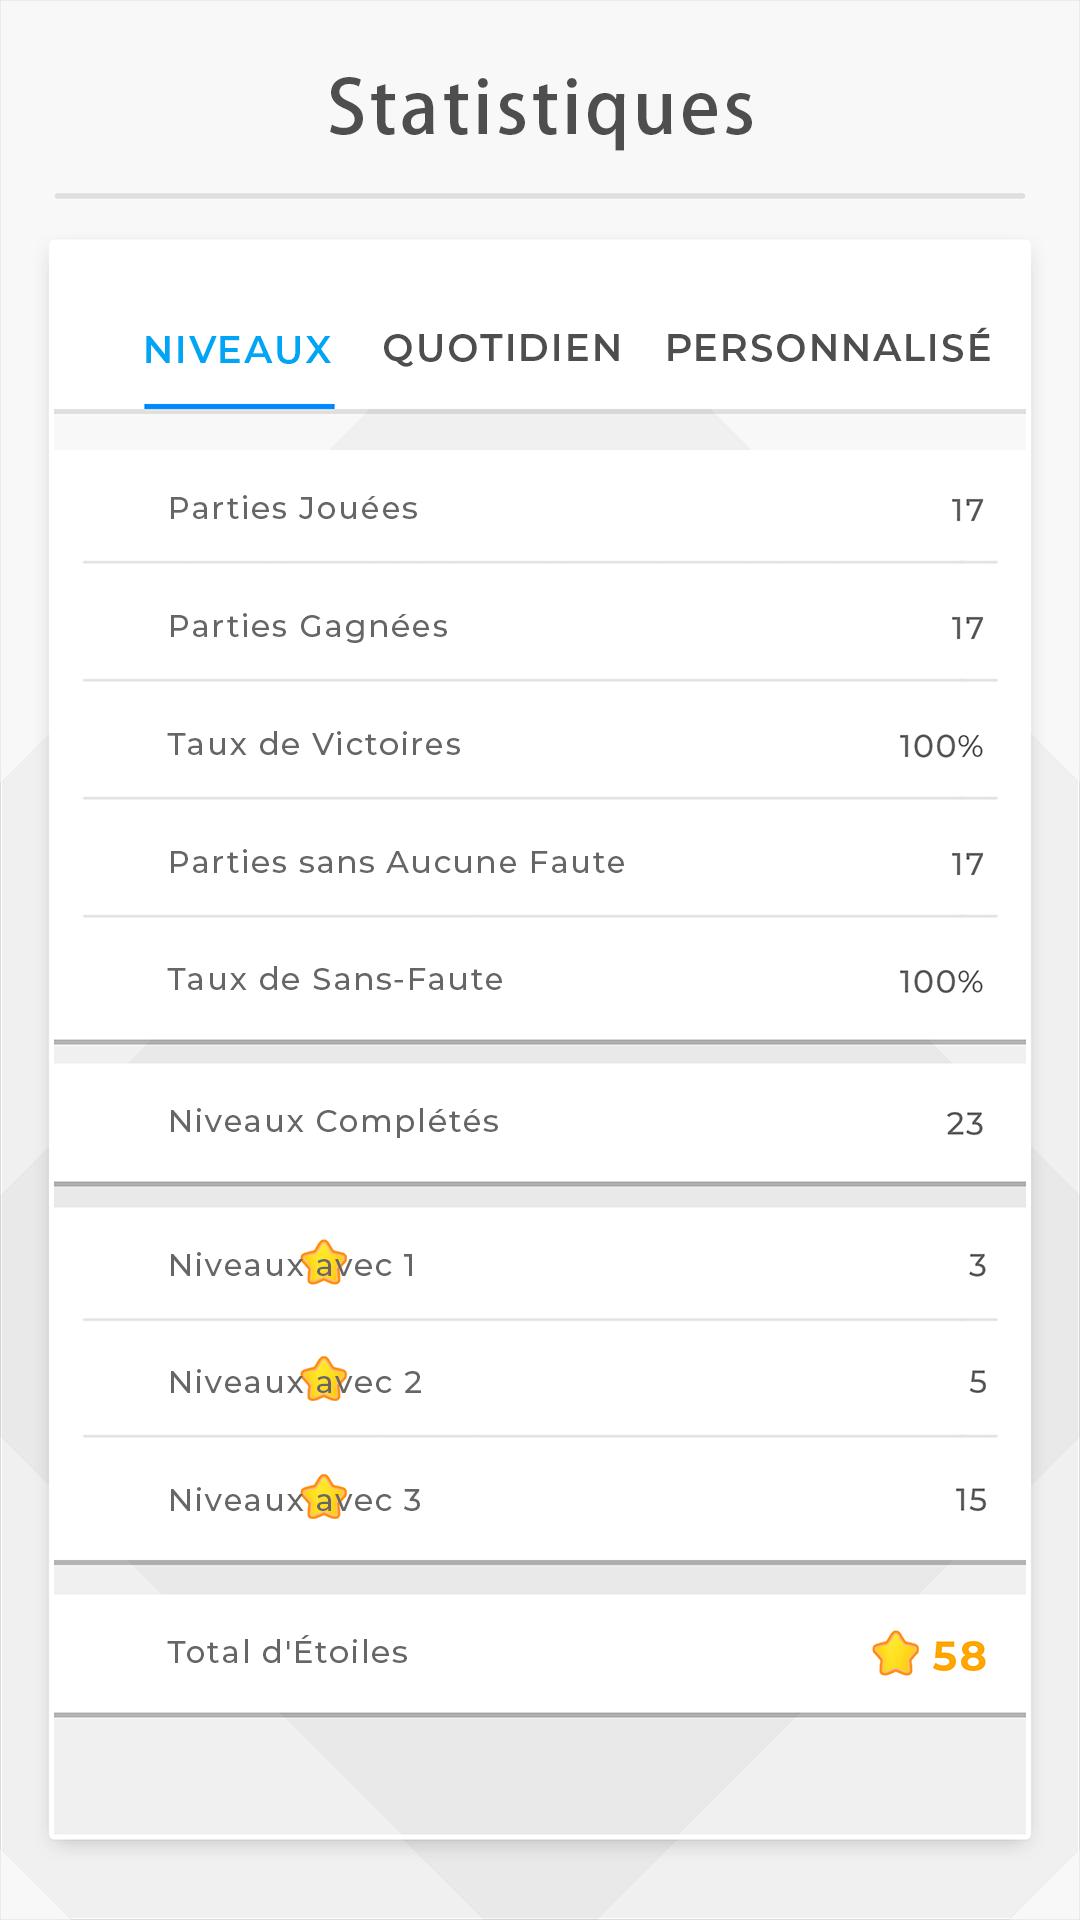The height and width of the screenshot is (1920, 1080).
Task: Click the 23 completed levels value
Action: coord(965,1124)
